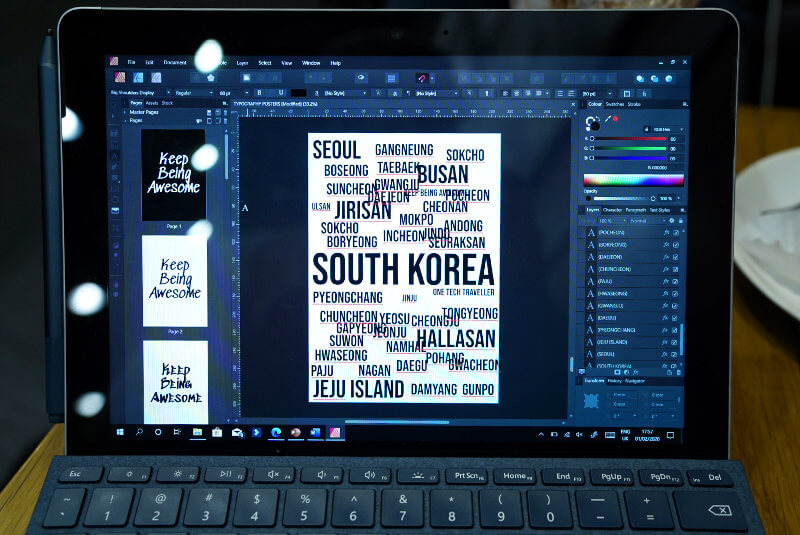Screen dimensions: 800x535
Task: Toggle visibility of the CHUNCHEON layer
Action: (676, 269)
